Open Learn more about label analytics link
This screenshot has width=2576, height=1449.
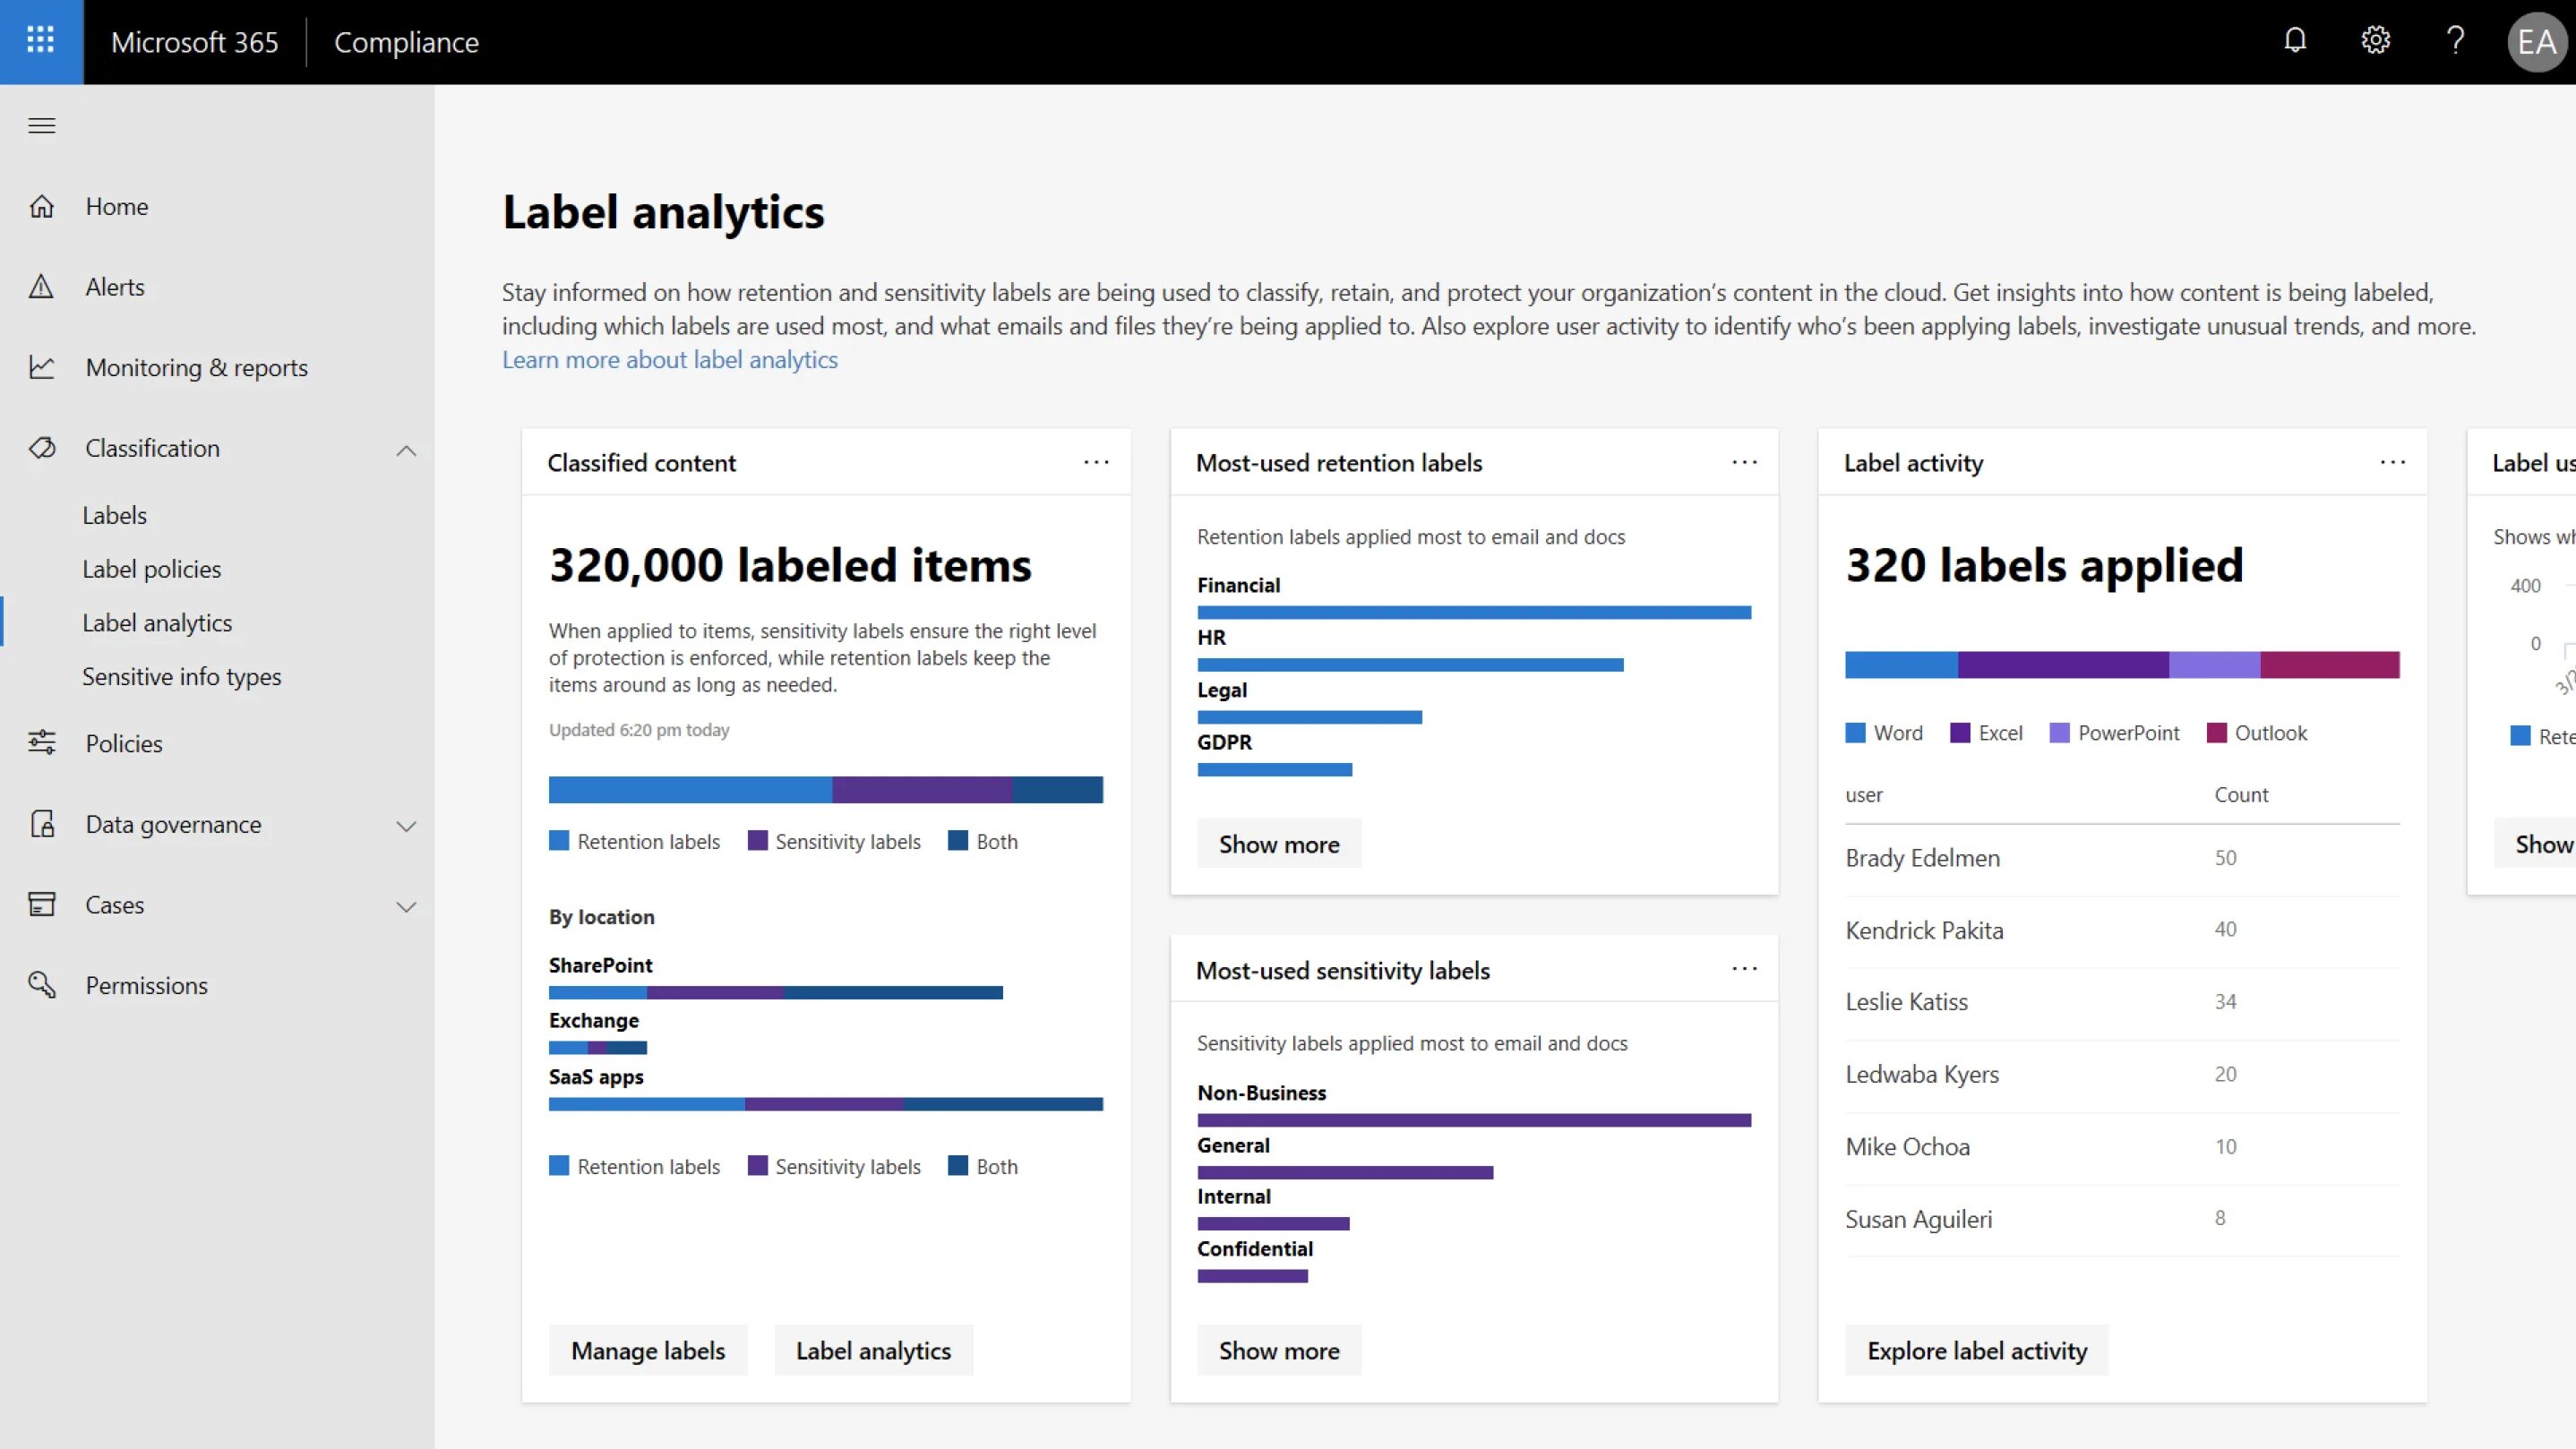pos(669,360)
